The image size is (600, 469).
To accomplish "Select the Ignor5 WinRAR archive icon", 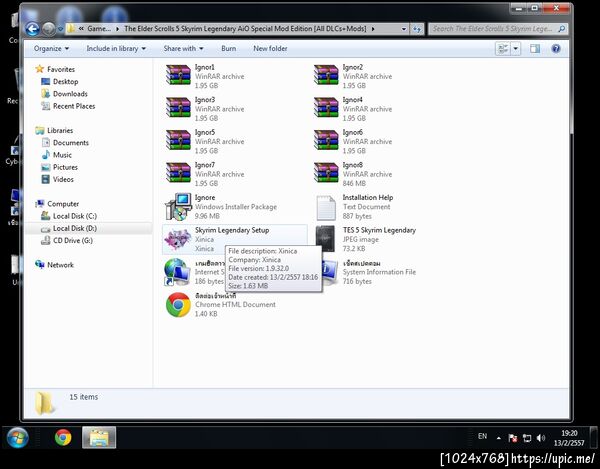I will click(x=178, y=140).
